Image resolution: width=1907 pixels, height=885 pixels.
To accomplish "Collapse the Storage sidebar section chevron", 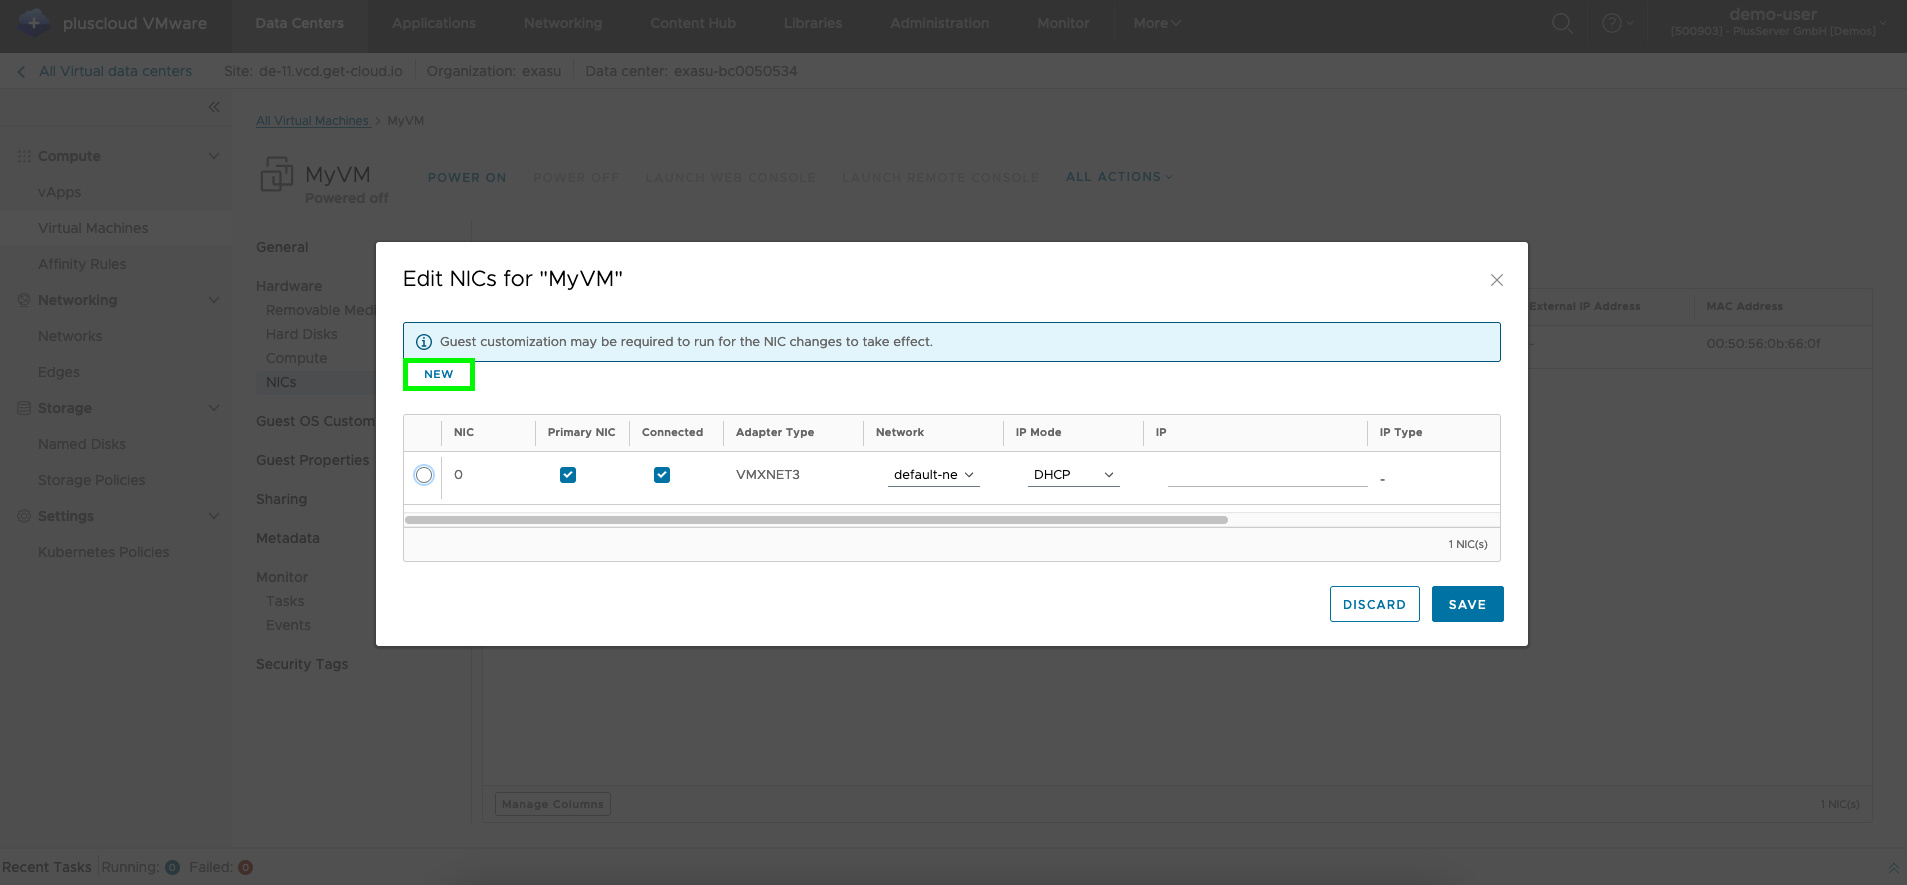I will point(213,408).
